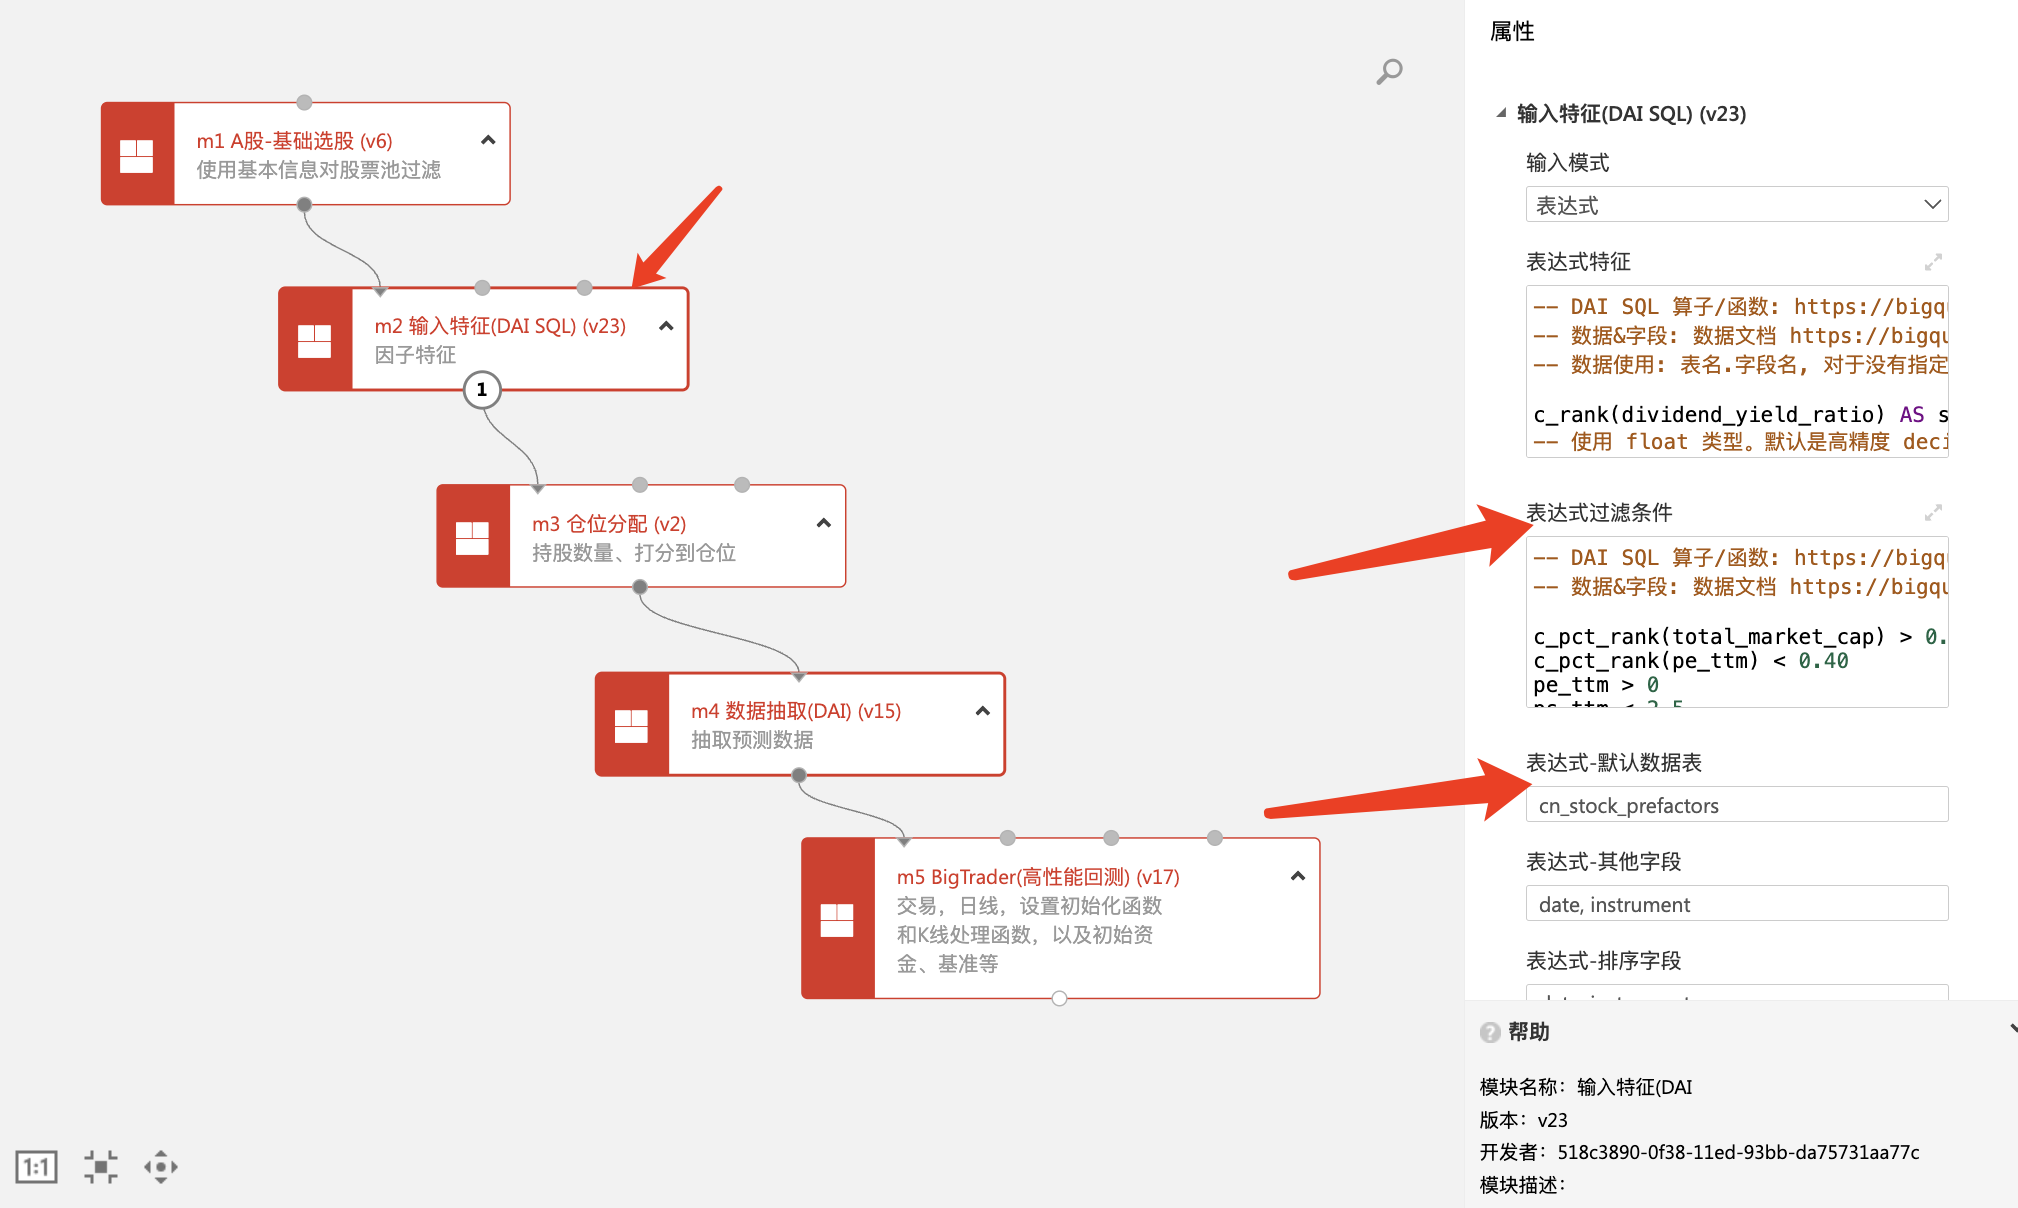The width and height of the screenshot is (2018, 1208).
Task: Click the bottom output port of m5 BigTrader
Action: 1059,998
